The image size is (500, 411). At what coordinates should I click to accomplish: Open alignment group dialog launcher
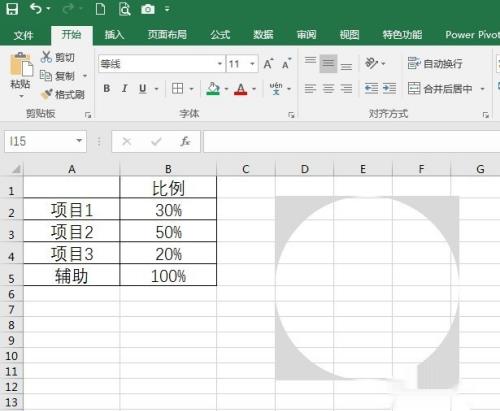[485, 115]
